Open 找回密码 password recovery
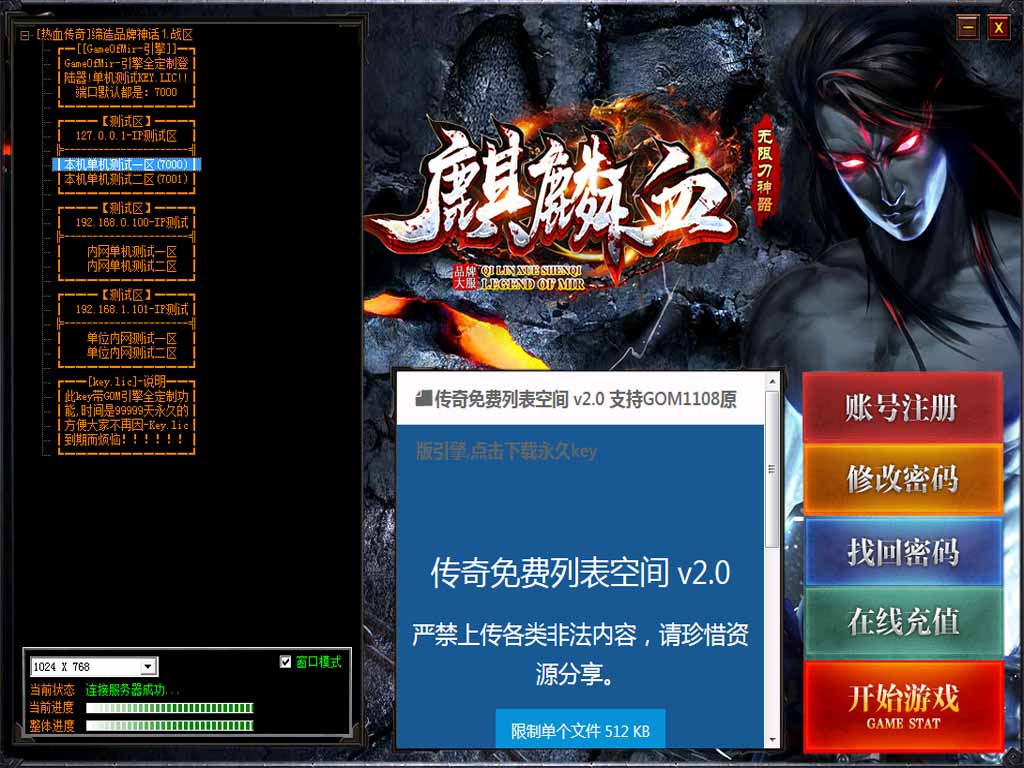The width and height of the screenshot is (1024, 768). tap(903, 551)
